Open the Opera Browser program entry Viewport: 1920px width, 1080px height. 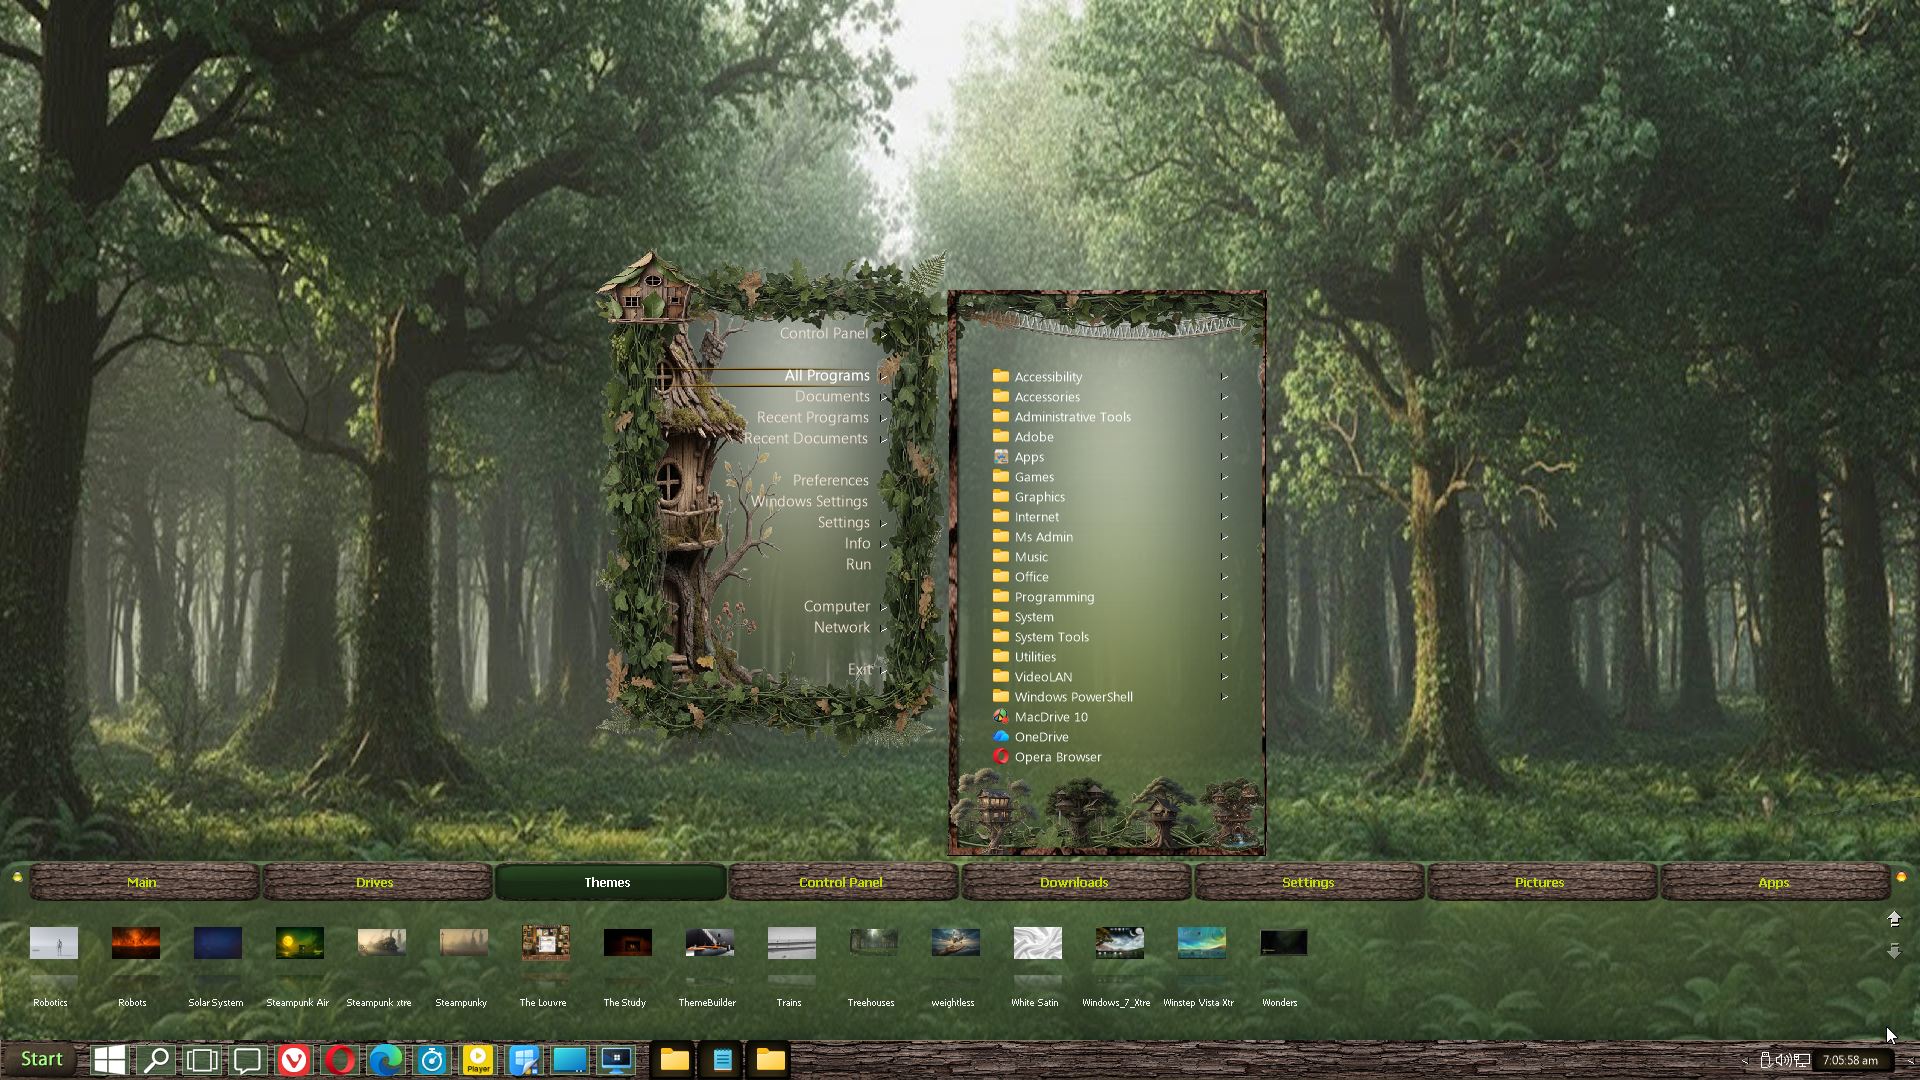pyautogui.click(x=1057, y=757)
